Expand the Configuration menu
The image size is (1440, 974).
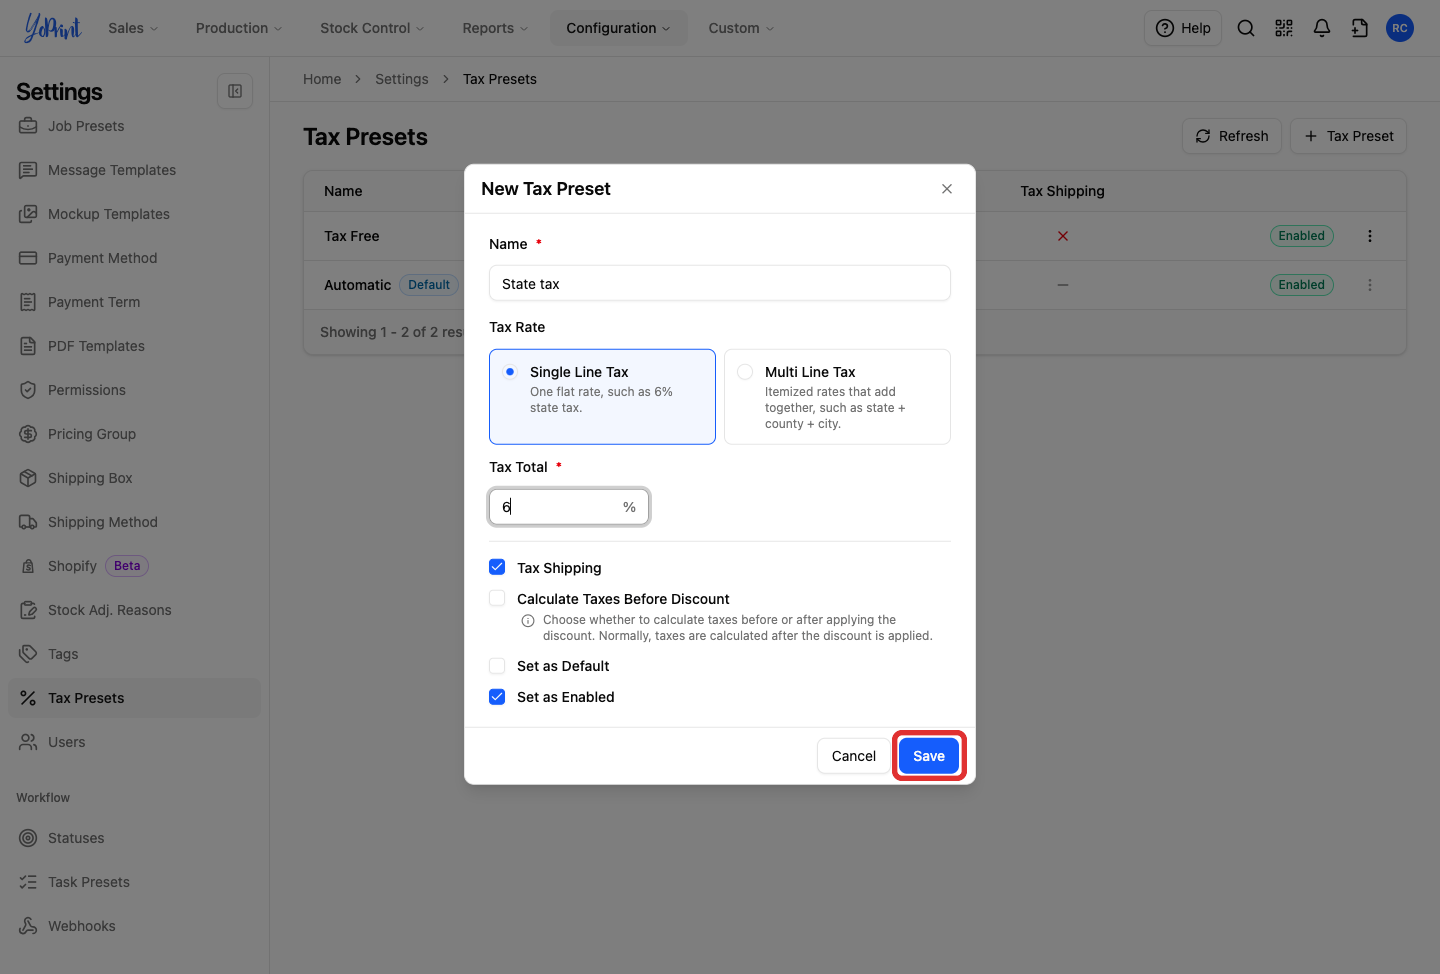pyautogui.click(x=618, y=28)
